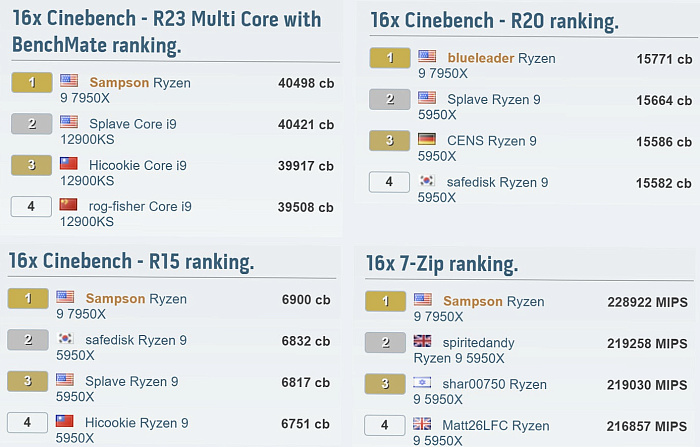
Task: Open rog-fisher Core i9 12900KS submission
Action: (x=125, y=214)
